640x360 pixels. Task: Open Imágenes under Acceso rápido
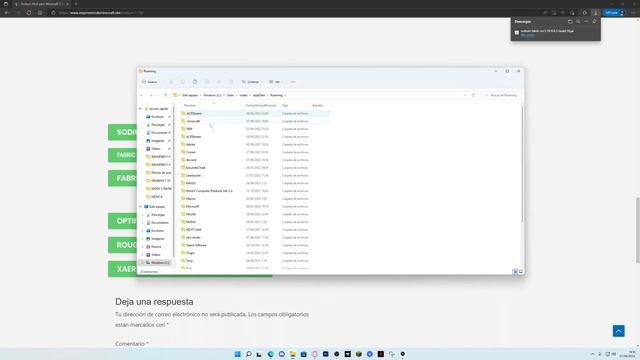coord(158,141)
